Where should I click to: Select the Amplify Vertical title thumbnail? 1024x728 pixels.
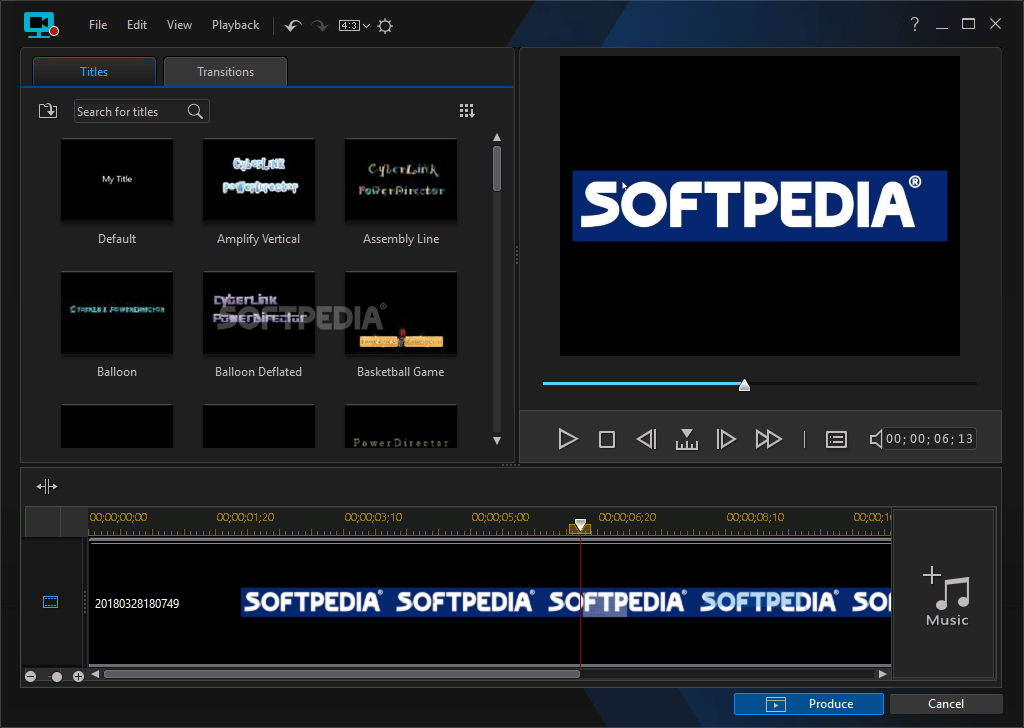pyautogui.click(x=259, y=180)
